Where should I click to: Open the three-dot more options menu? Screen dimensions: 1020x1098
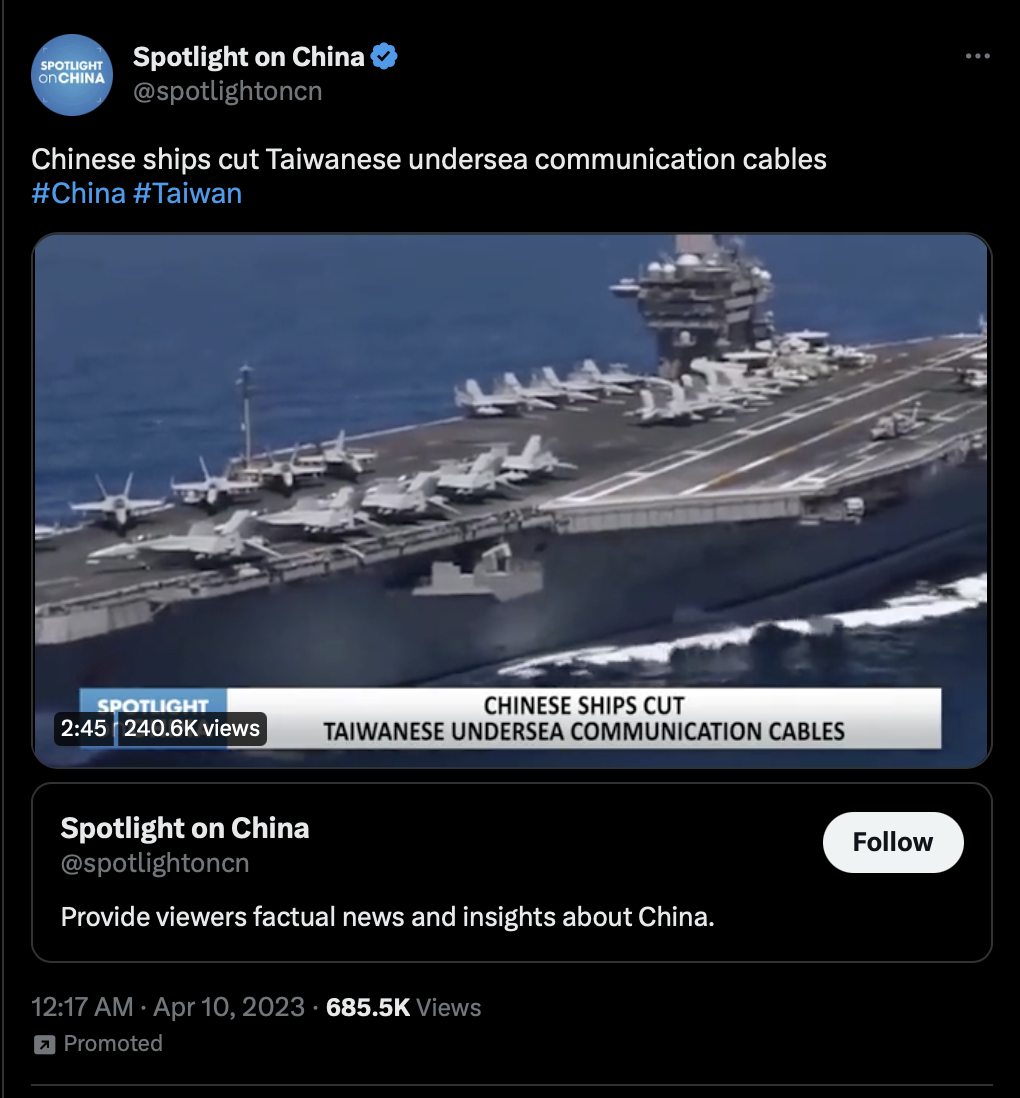click(977, 56)
